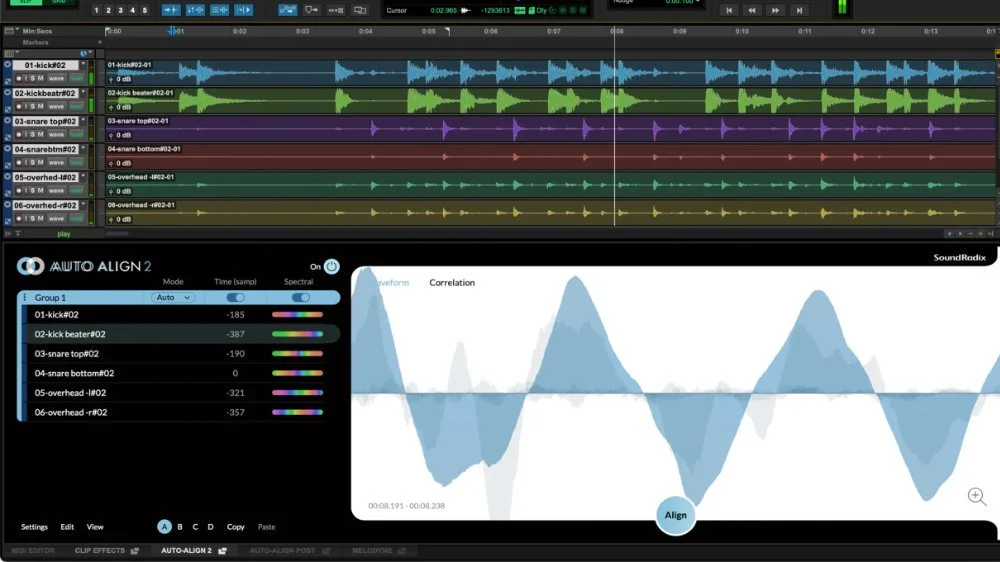This screenshot has height=562, width=1000.
Task: Click time value -357 for 06-overhead -r#02
Action: pos(235,413)
